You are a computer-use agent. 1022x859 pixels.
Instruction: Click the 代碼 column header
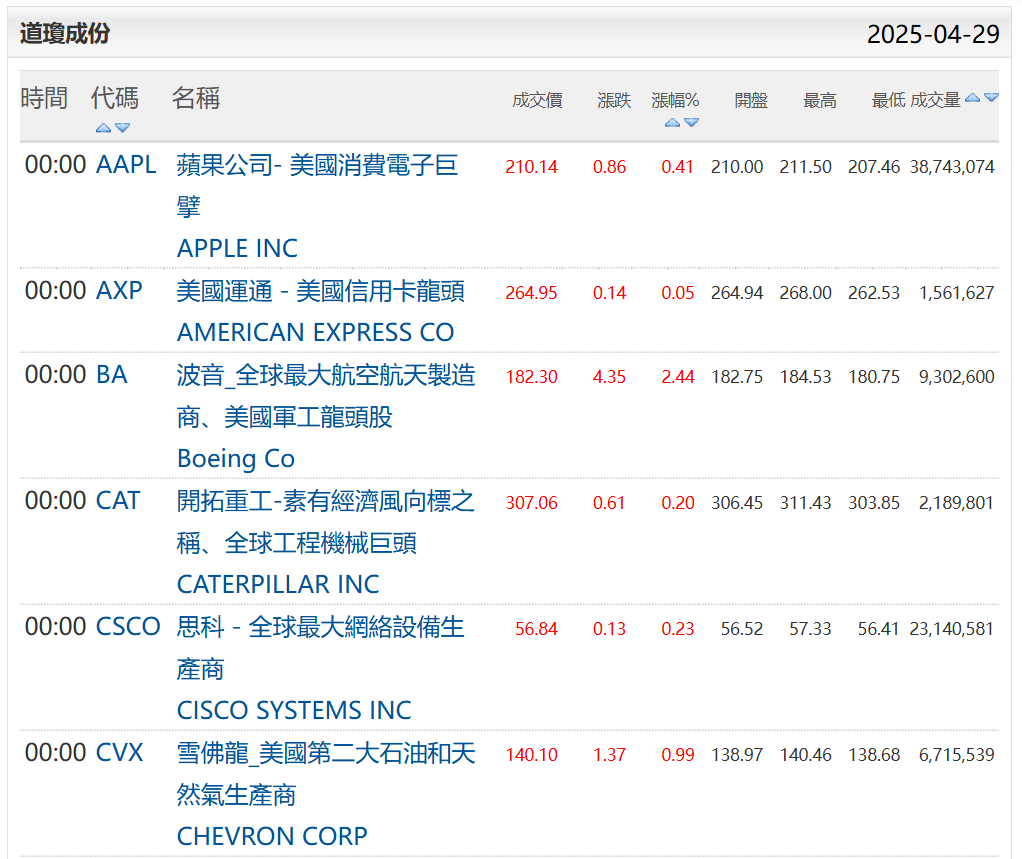(115, 98)
